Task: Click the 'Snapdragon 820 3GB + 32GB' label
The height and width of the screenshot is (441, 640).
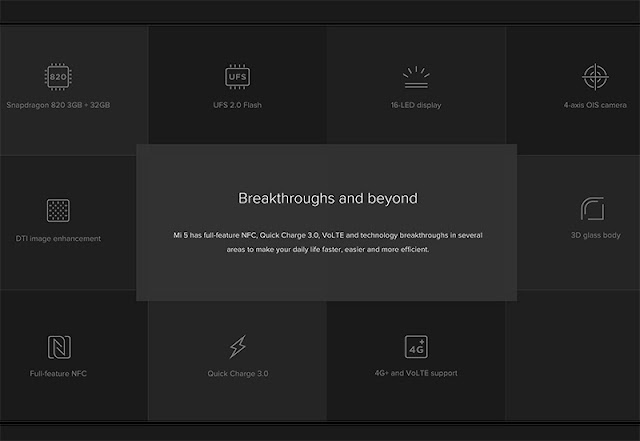Action: coord(58,105)
